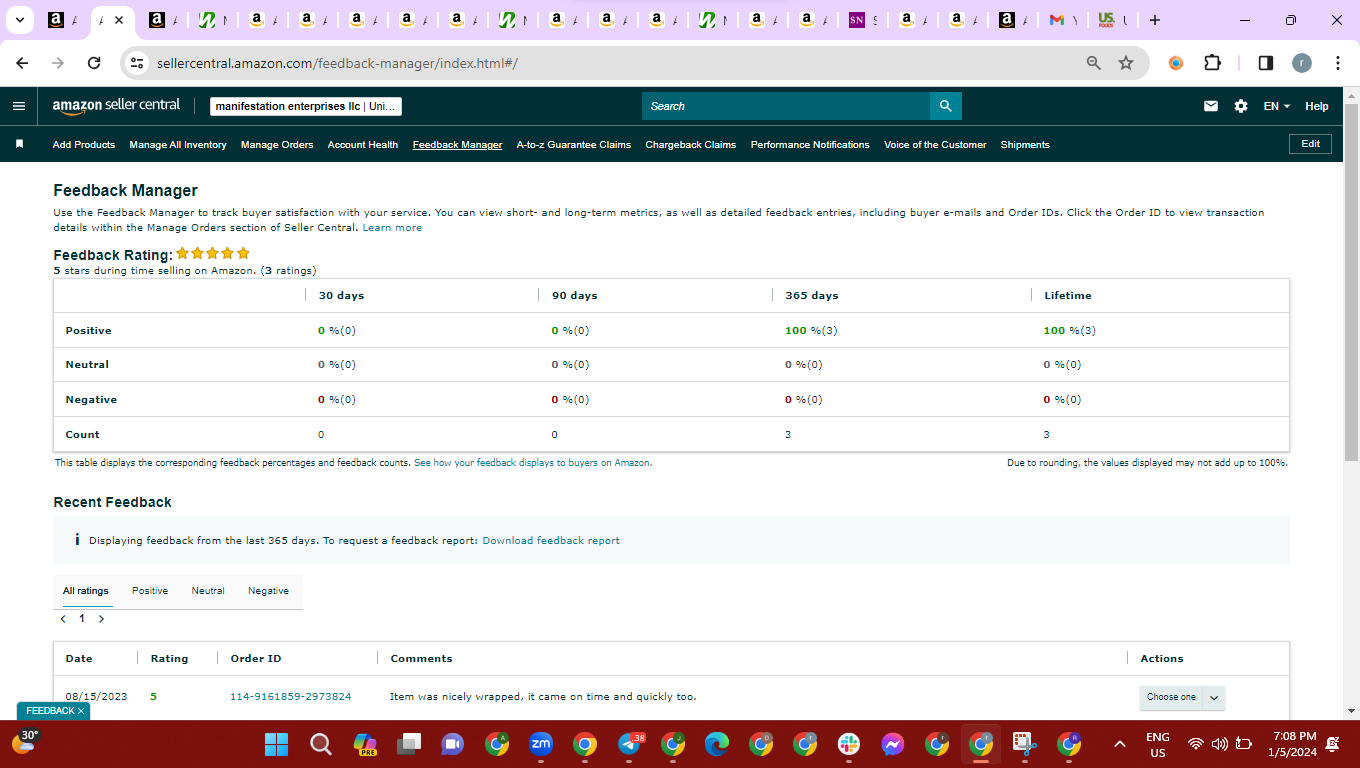Open Manage All Inventory
Viewport: 1360px width, 768px height.
178,145
